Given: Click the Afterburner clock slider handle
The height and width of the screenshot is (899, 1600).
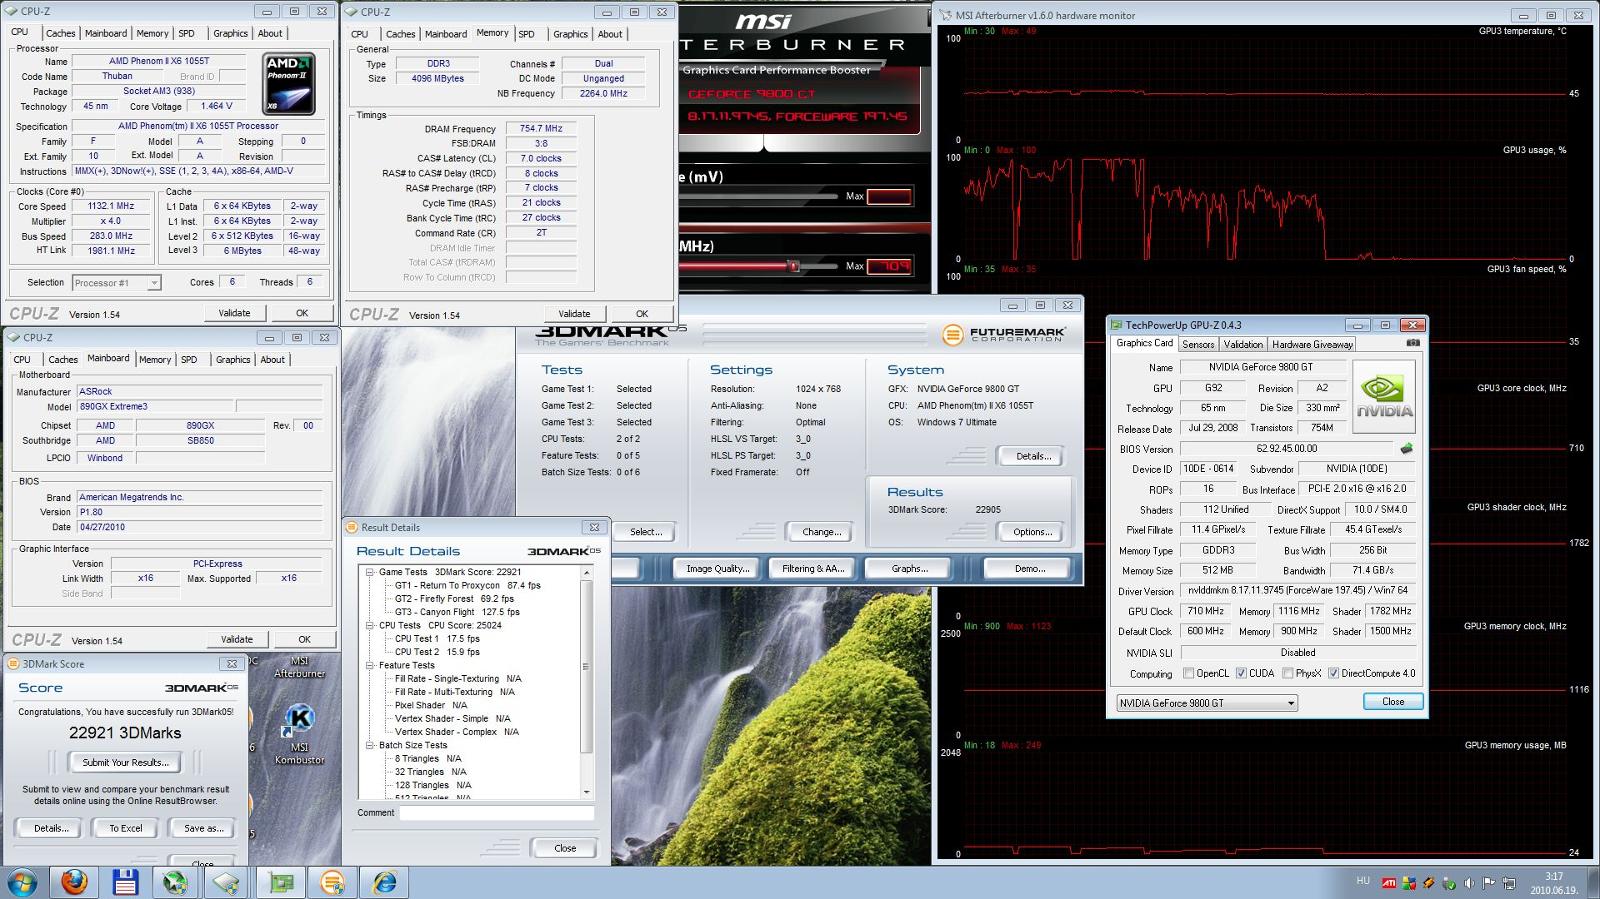Looking at the screenshot, I should [x=794, y=266].
